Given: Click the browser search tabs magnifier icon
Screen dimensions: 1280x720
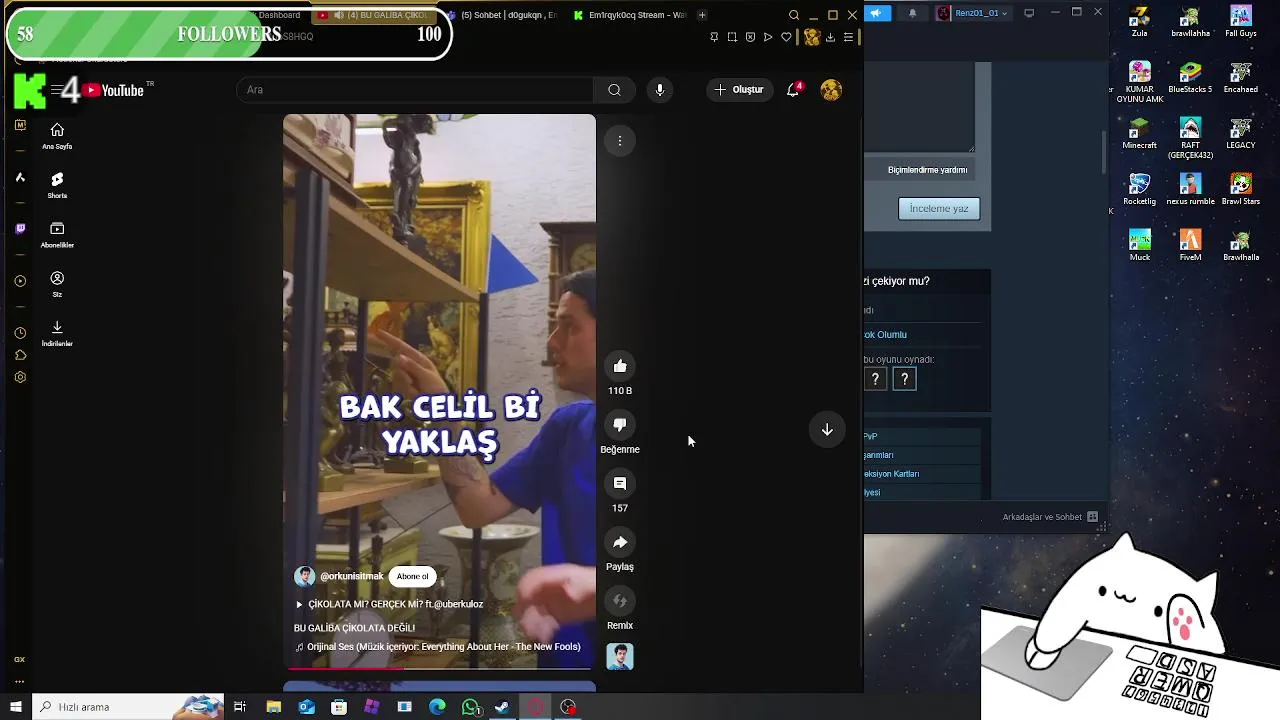Looking at the screenshot, I should [794, 15].
